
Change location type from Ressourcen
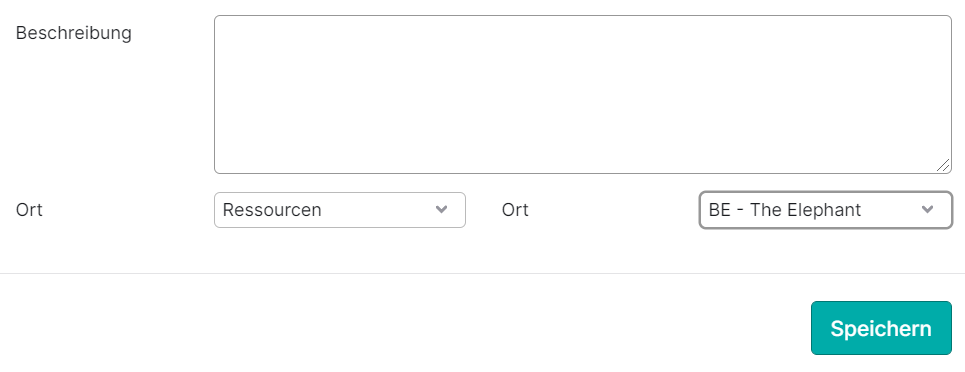click(x=340, y=210)
